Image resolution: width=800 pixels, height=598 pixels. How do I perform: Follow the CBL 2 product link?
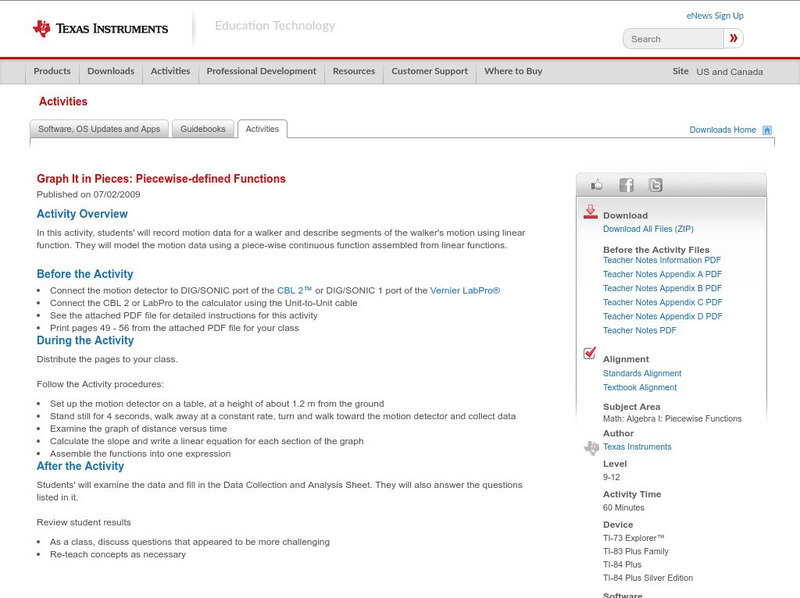tap(294, 290)
